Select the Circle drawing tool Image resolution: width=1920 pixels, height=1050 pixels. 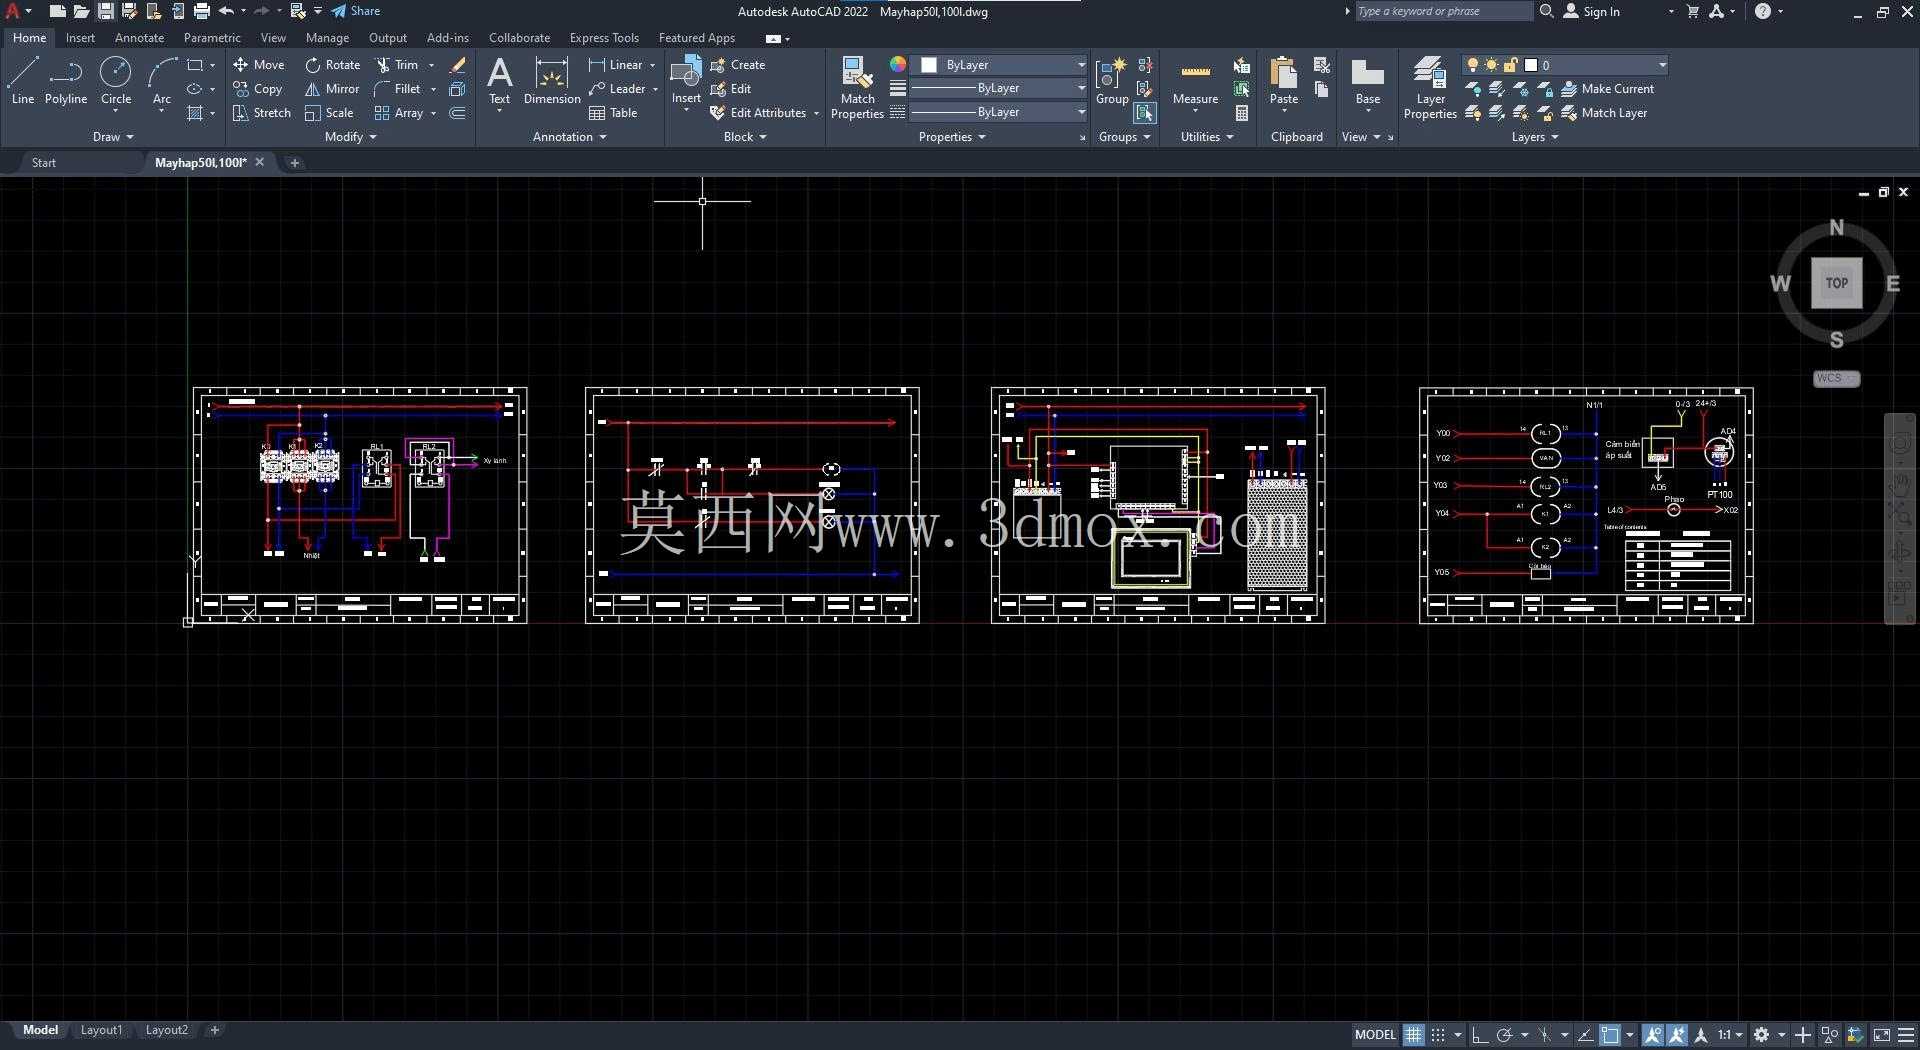(x=116, y=81)
